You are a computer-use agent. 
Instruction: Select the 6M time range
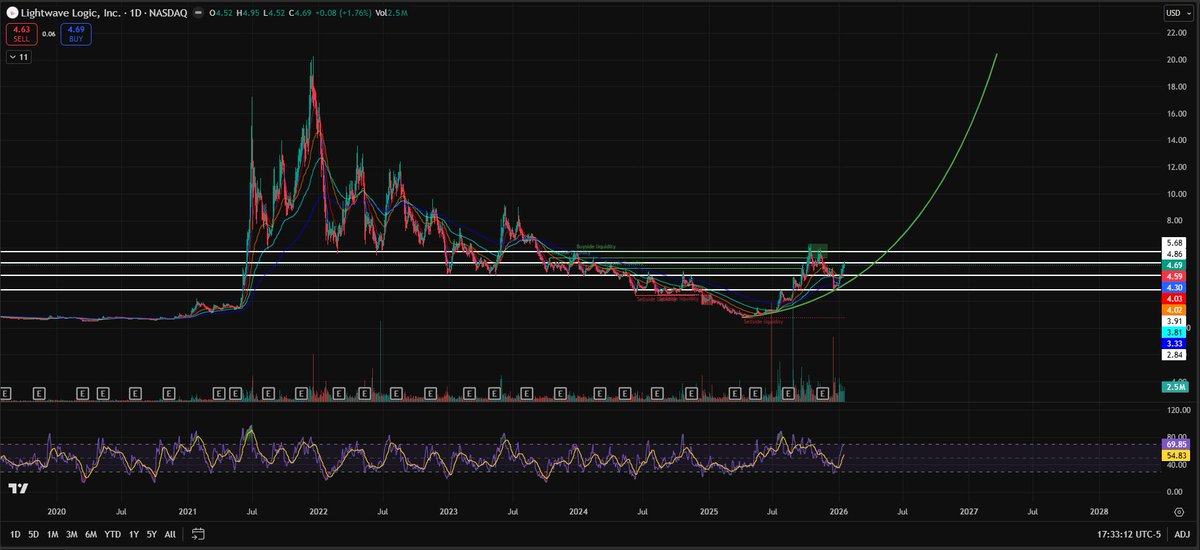[x=92, y=533]
